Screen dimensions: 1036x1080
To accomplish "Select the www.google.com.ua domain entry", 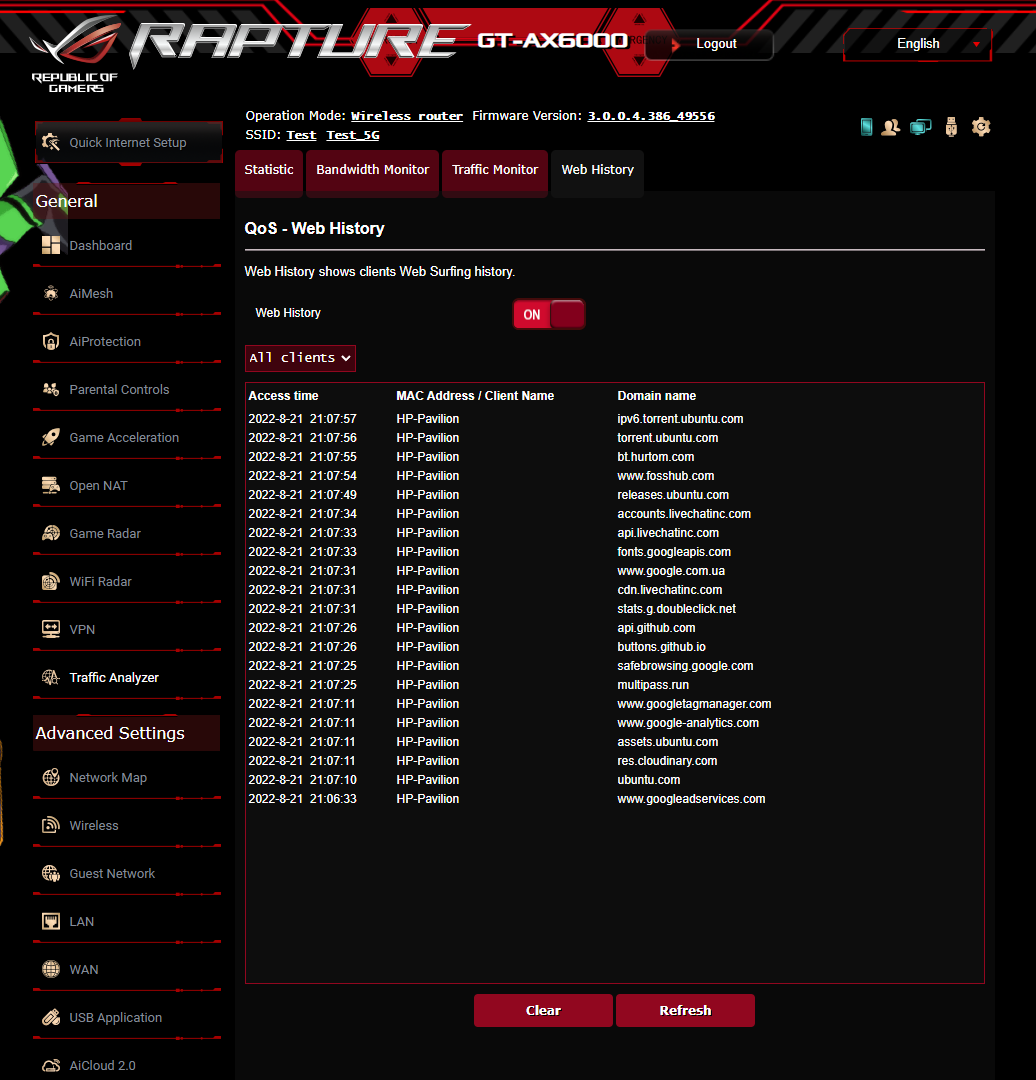I will point(671,571).
